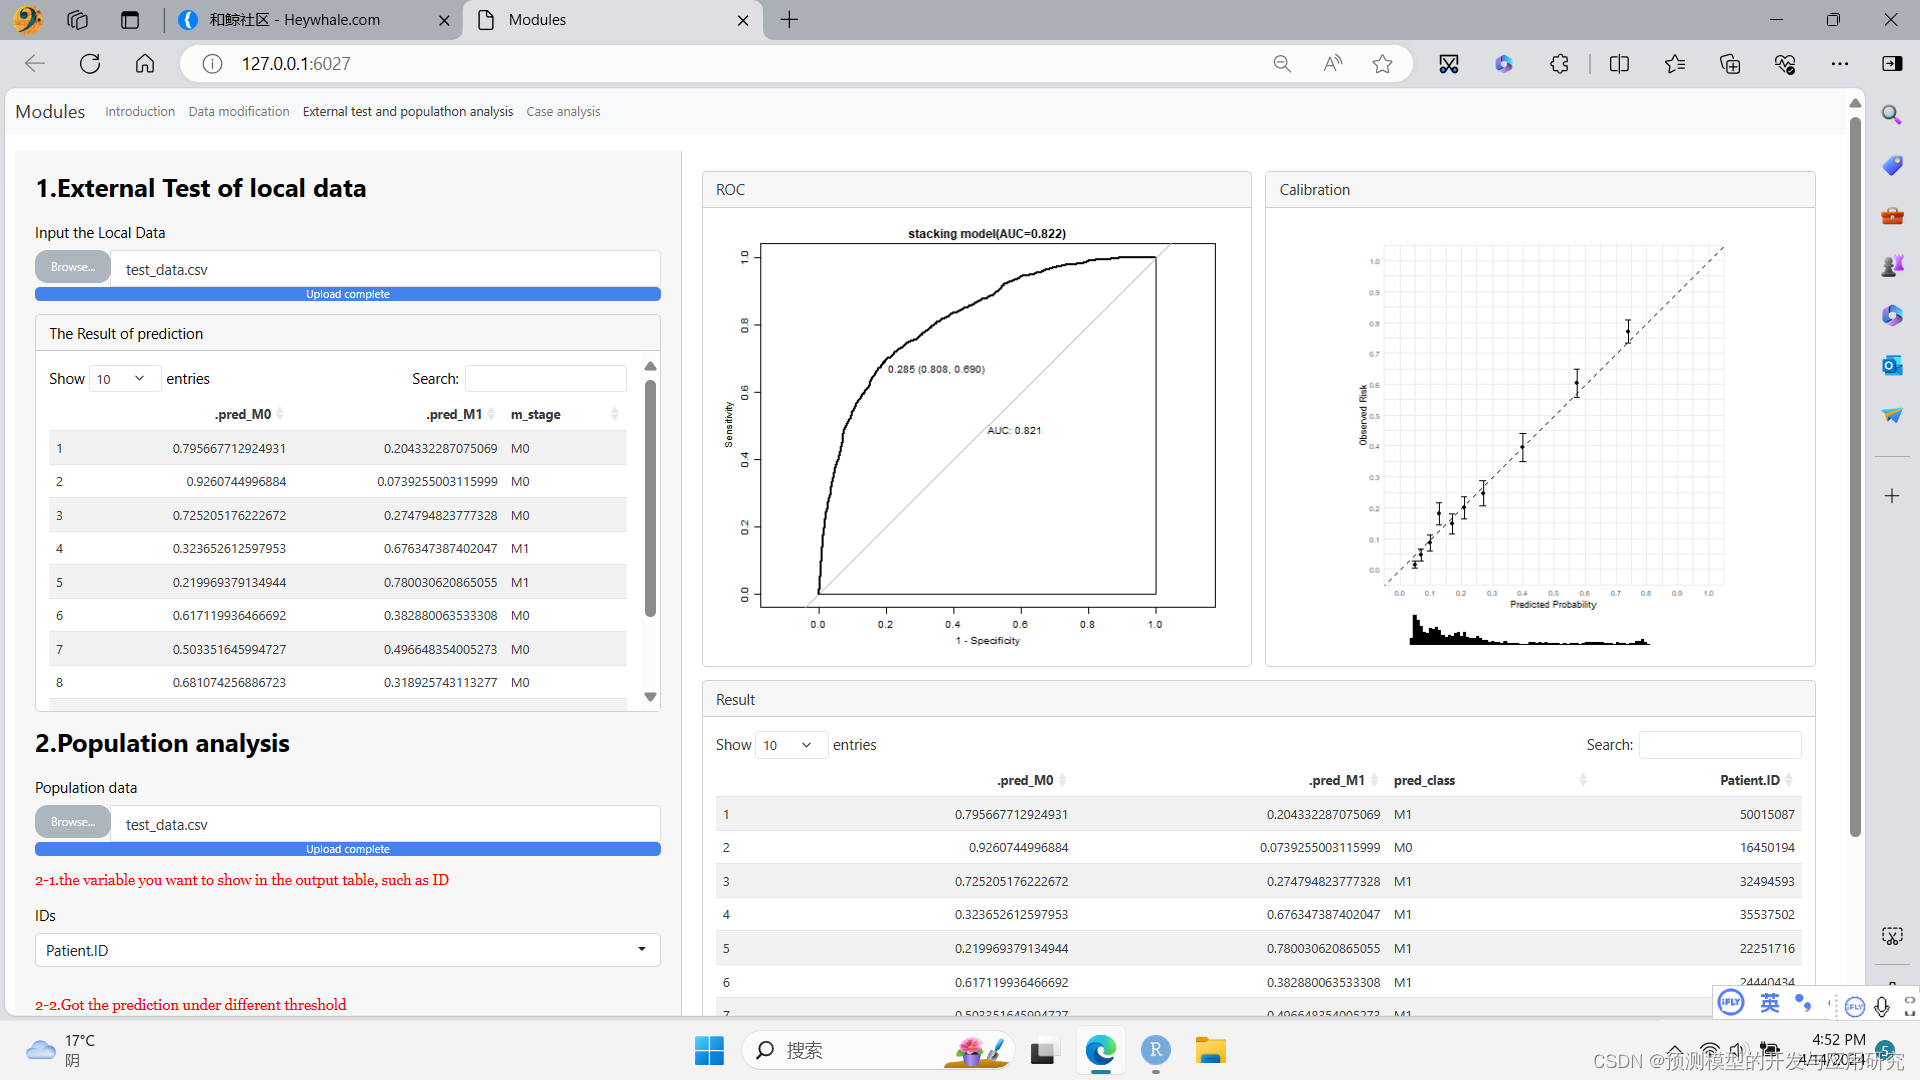Switch to the Introduction tab
Screen dimensions: 1920x1080
(x=140, y=112)
